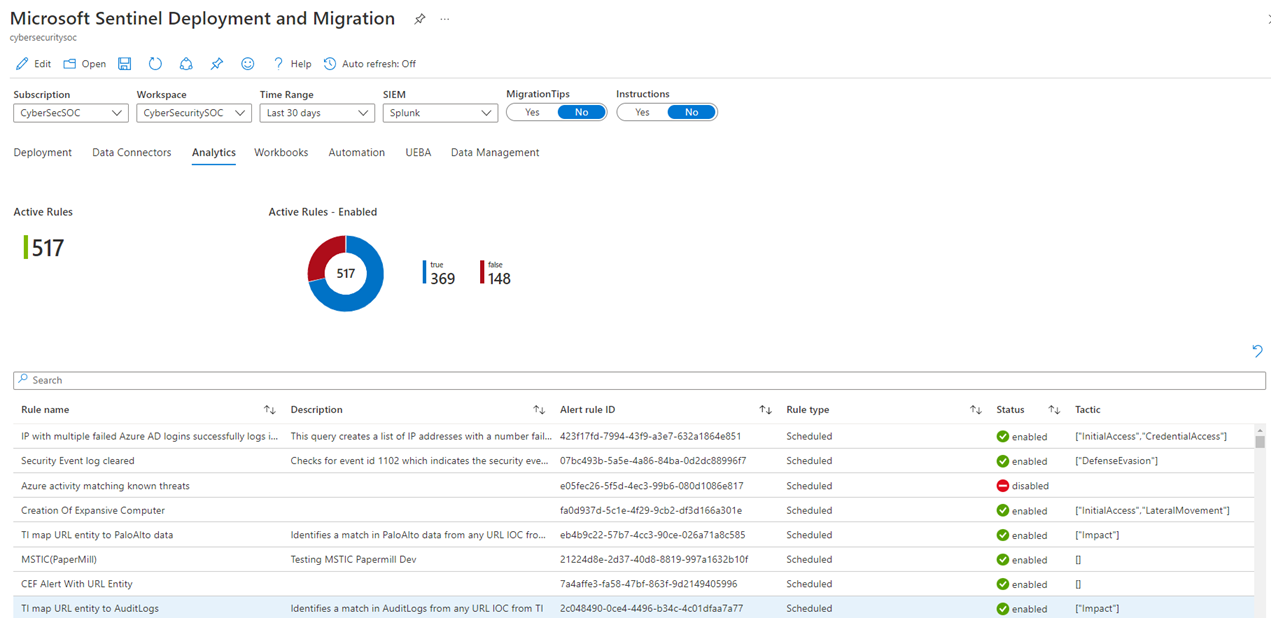Click alert ID 423f17fd-7994-43f9-a3e7-632a1864e851
The height and width of the screenshot is (618, 1271).
[x=650, y=437]
